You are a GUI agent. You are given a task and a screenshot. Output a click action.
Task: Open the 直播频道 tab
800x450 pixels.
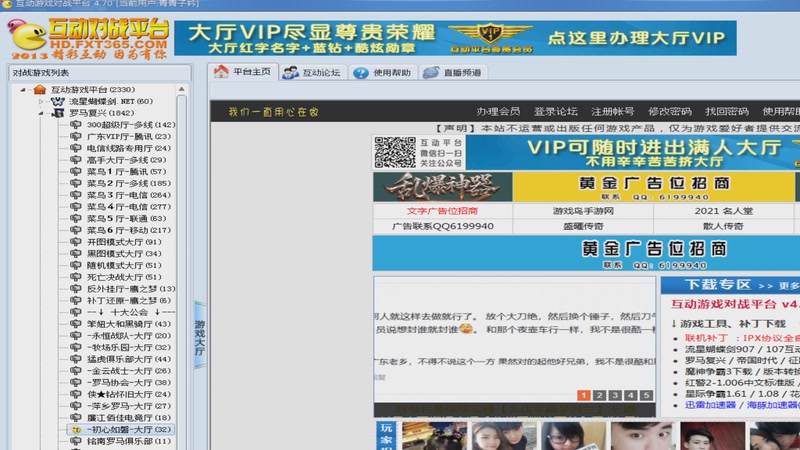click(x=453, y=72)
